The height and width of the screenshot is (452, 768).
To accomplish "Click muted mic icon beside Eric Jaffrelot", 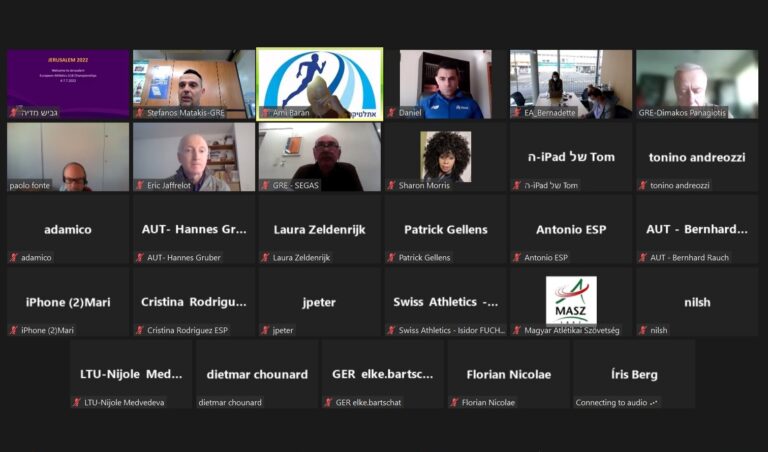I will point(140,185).
